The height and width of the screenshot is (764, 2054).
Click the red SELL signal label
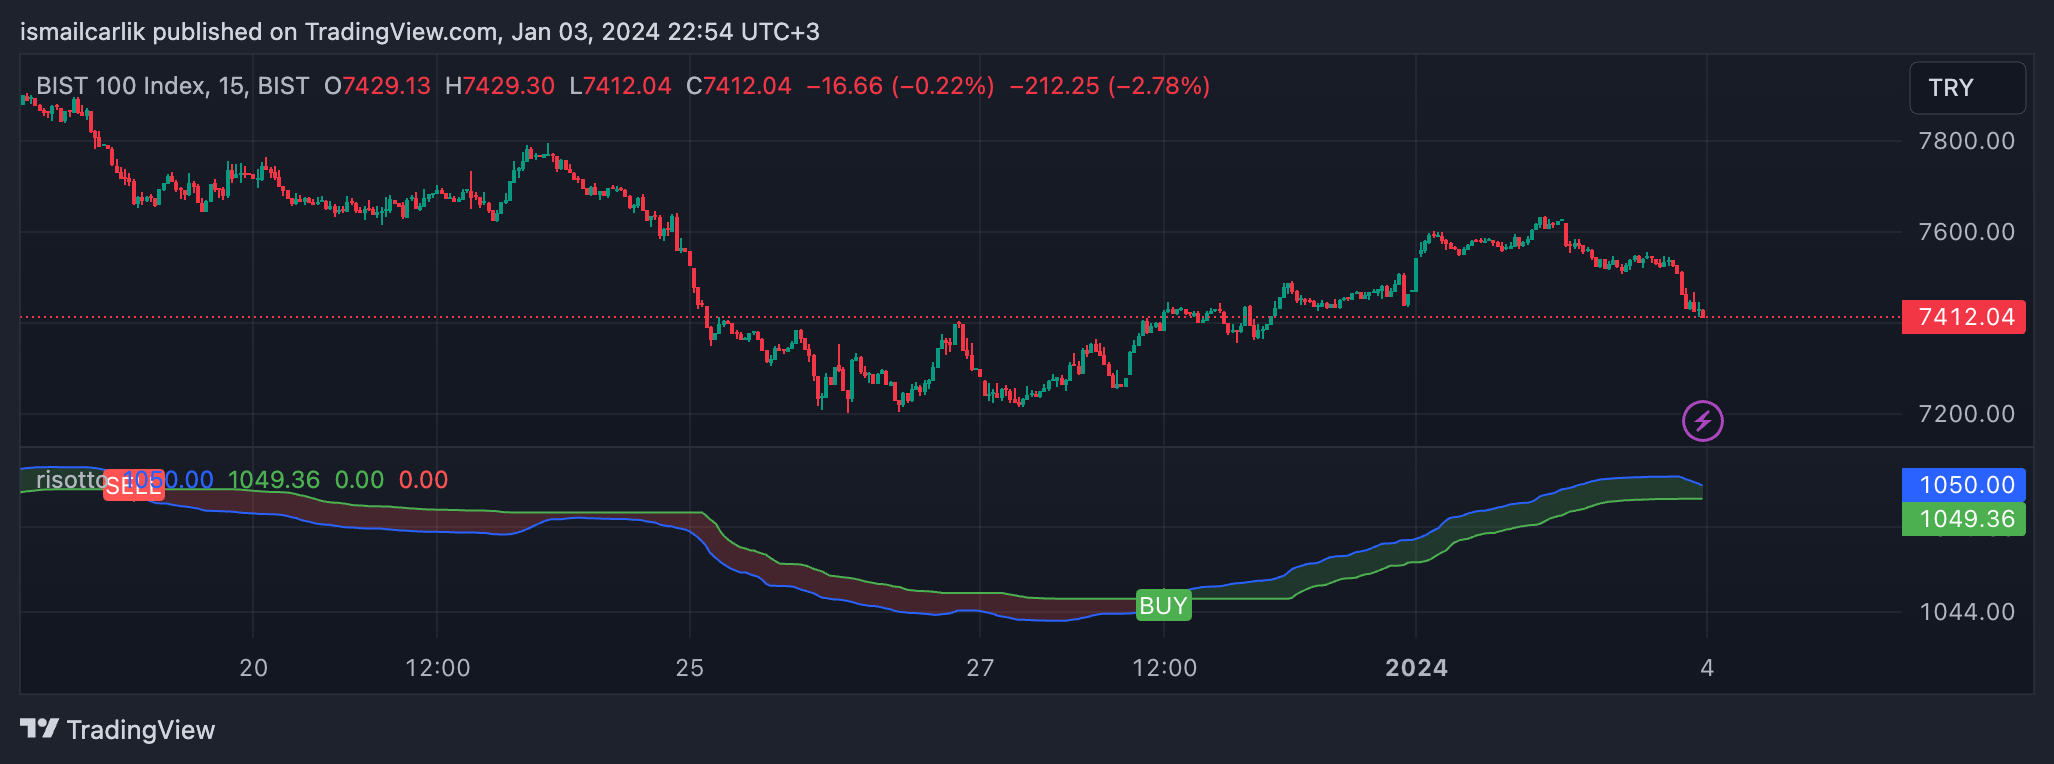click(x=133, y=486)
